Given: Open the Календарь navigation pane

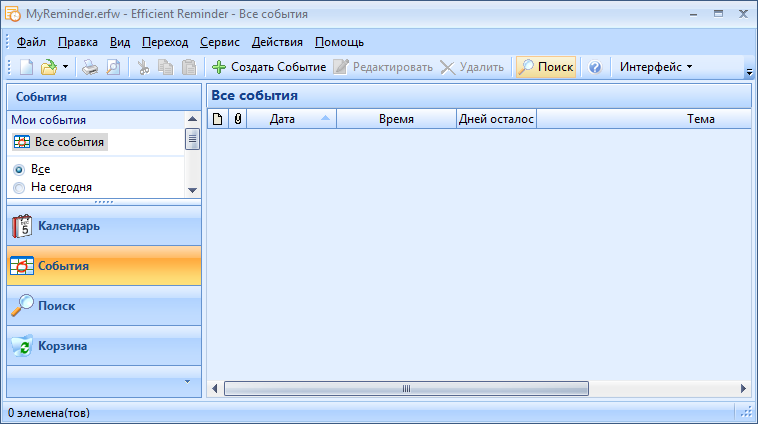Looking at the screenshot, I should (x=104, y=226).
